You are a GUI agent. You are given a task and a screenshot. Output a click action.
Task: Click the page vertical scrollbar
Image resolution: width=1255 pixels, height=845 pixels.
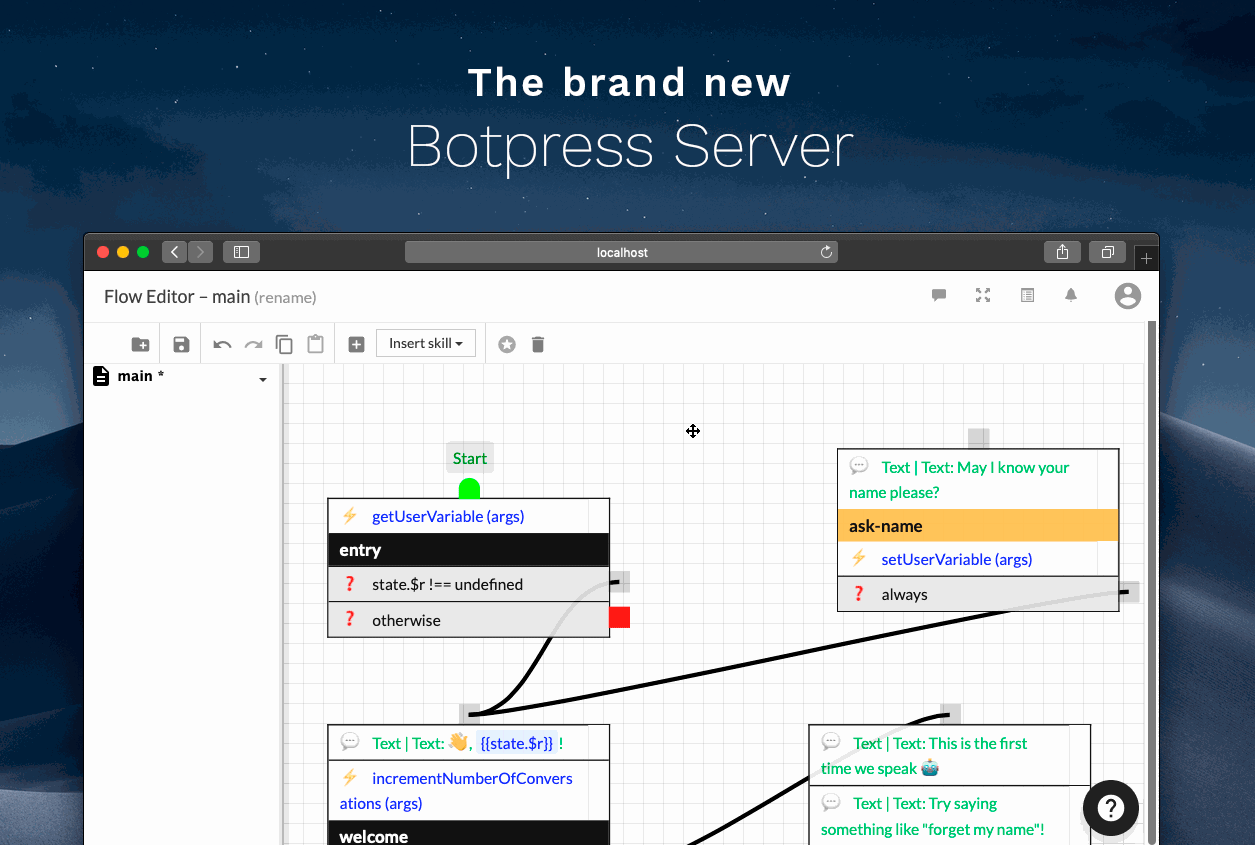click(1151, 583)
